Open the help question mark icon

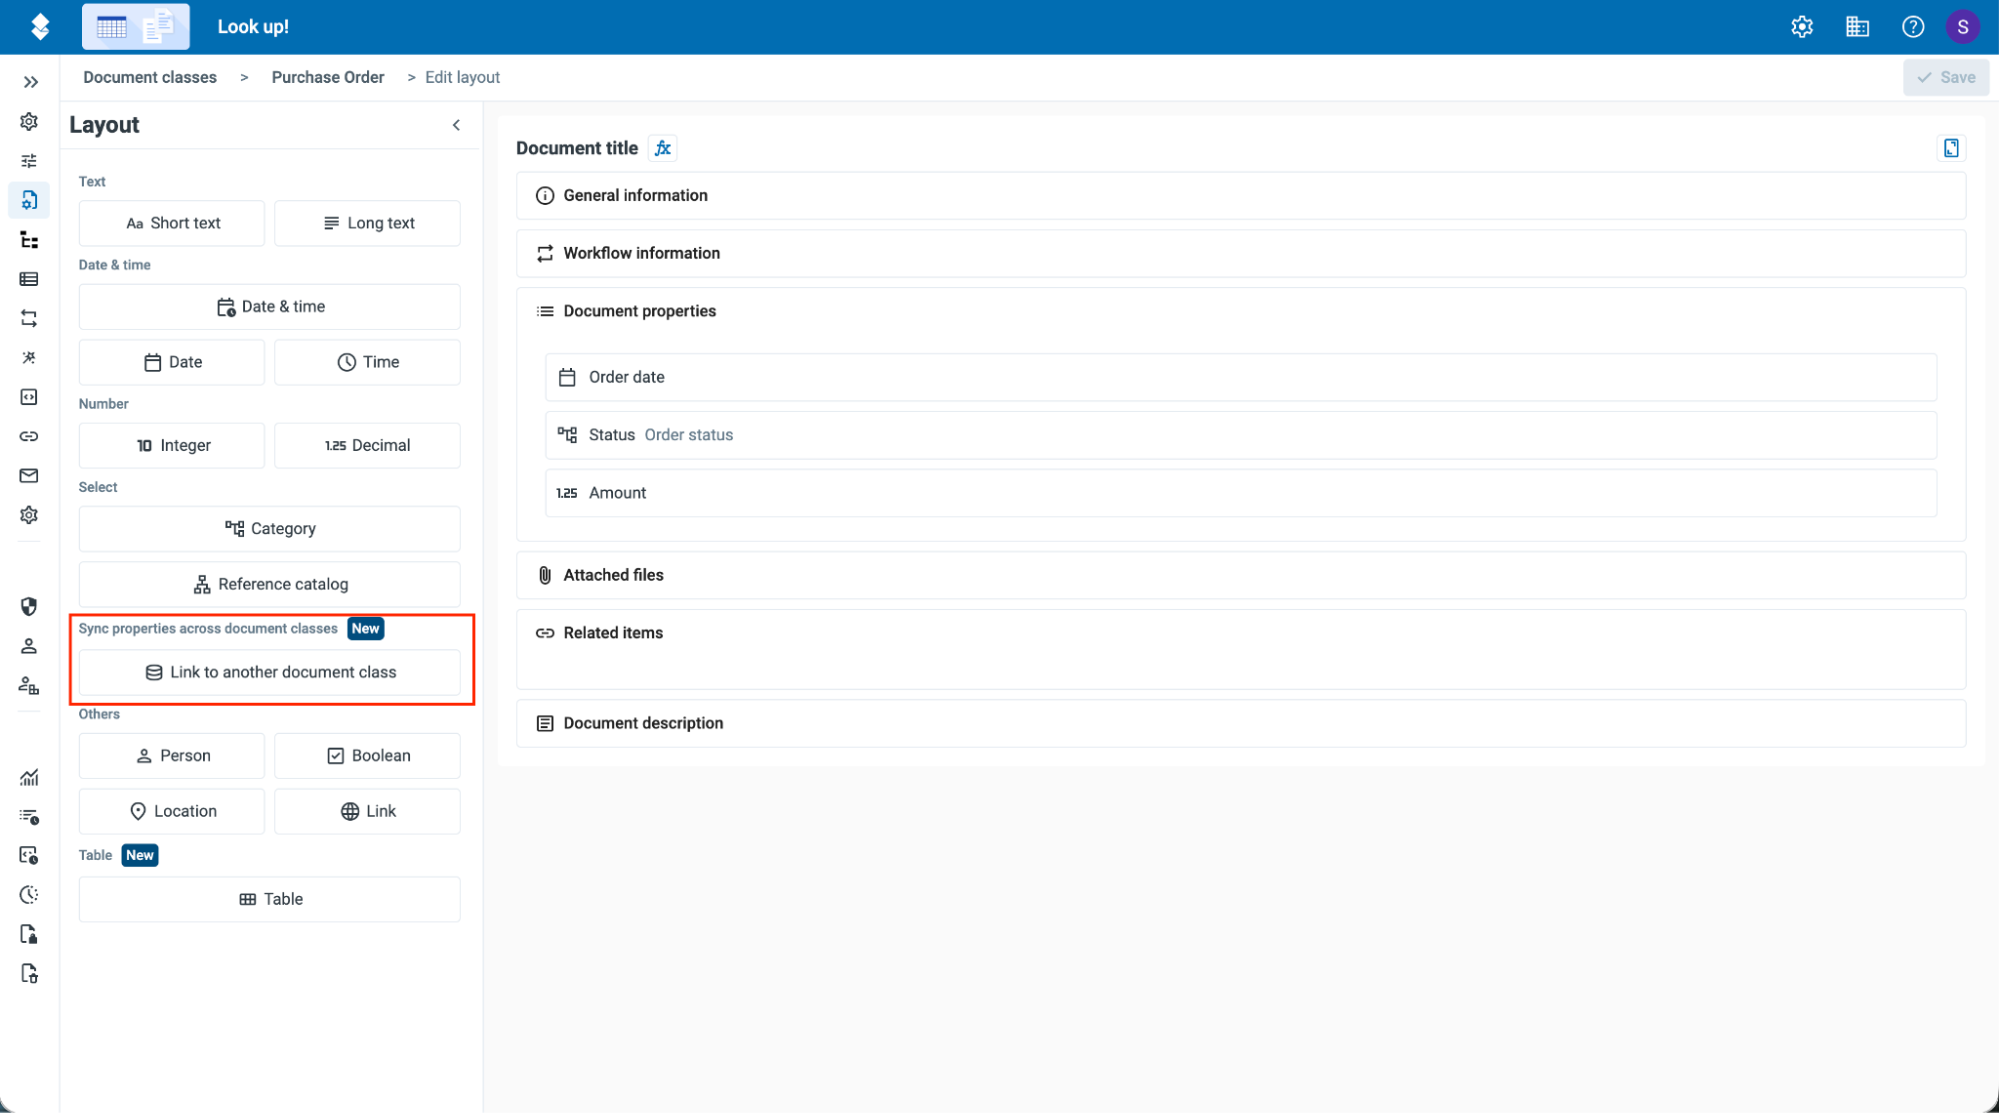(x=1913, y=27)
